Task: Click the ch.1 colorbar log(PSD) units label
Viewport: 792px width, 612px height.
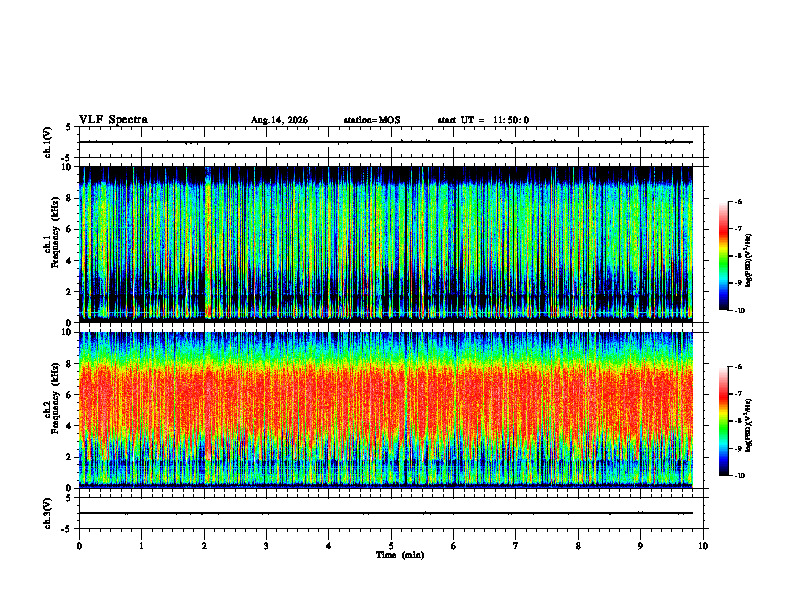Action: 748,261
